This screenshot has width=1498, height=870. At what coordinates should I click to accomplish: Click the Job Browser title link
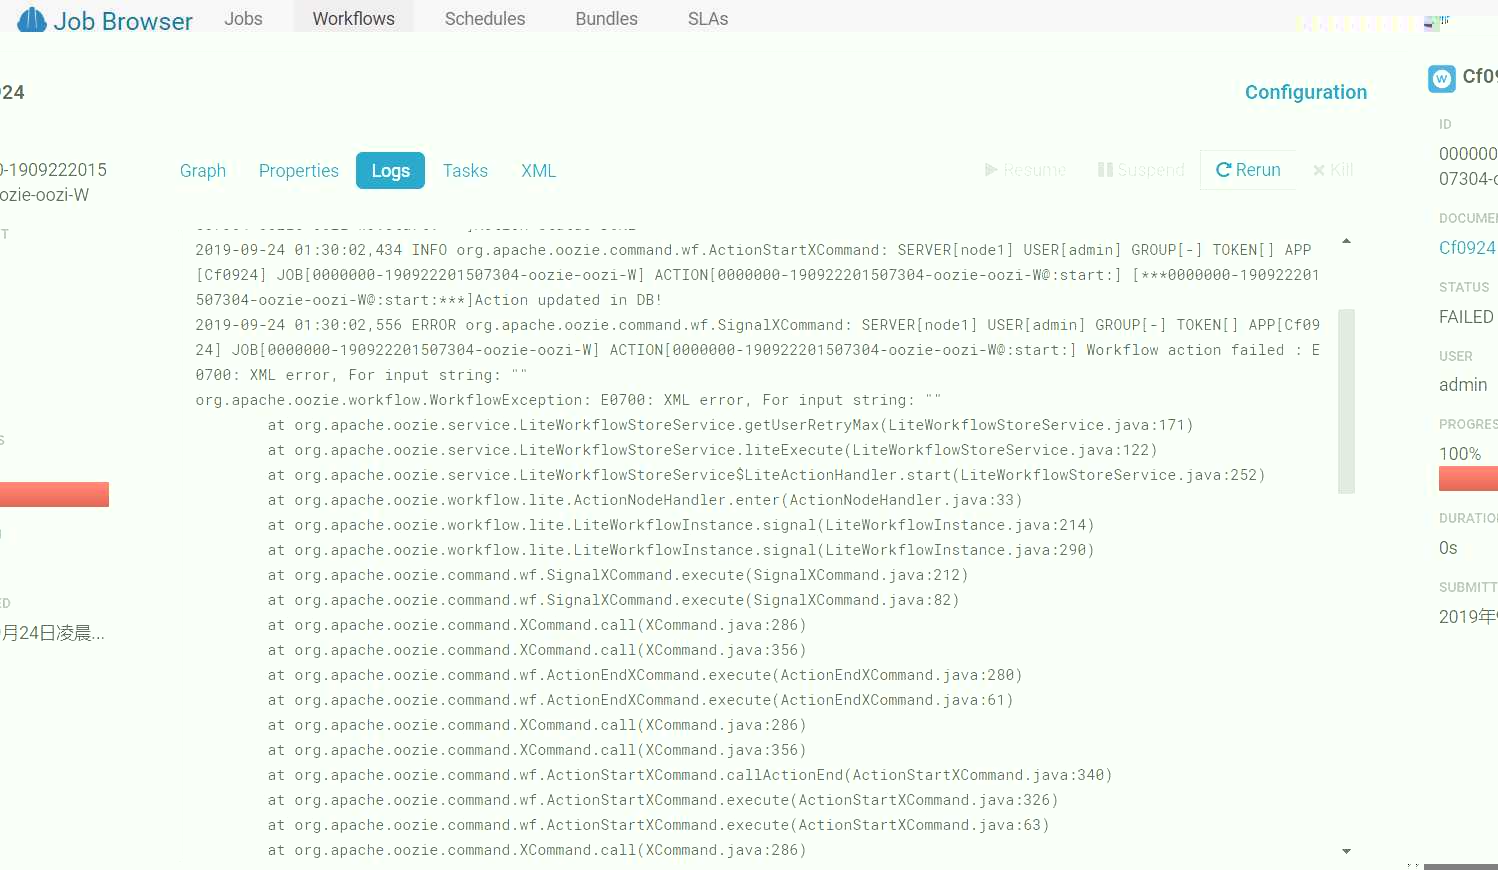[x=122, y=21]
